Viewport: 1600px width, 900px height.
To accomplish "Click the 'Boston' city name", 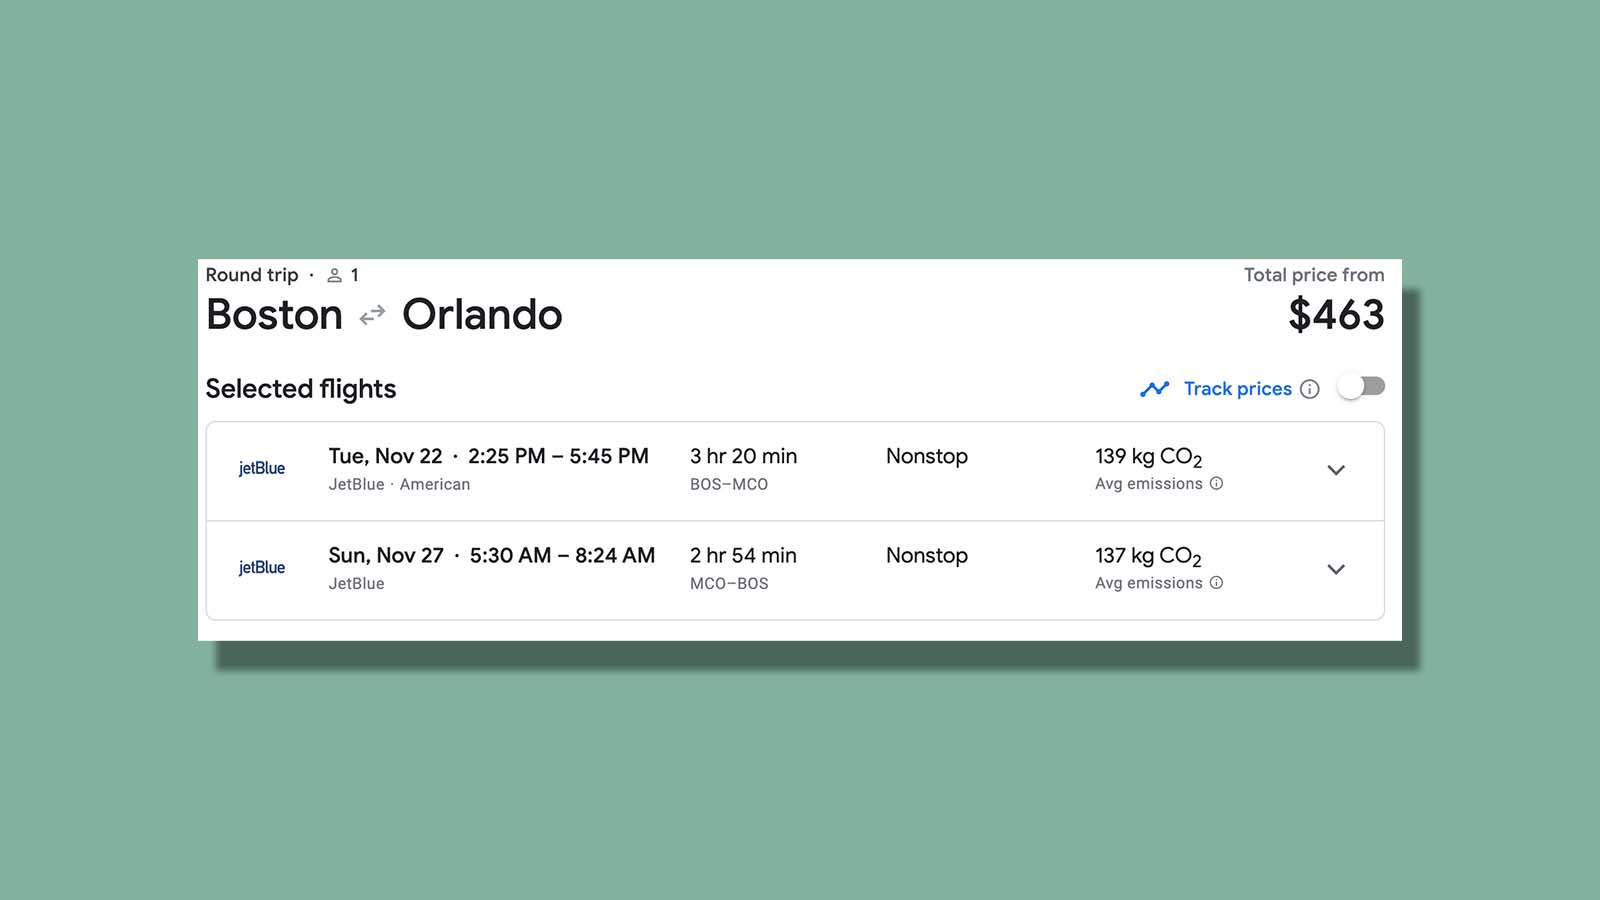I will (x=274, y=315).
